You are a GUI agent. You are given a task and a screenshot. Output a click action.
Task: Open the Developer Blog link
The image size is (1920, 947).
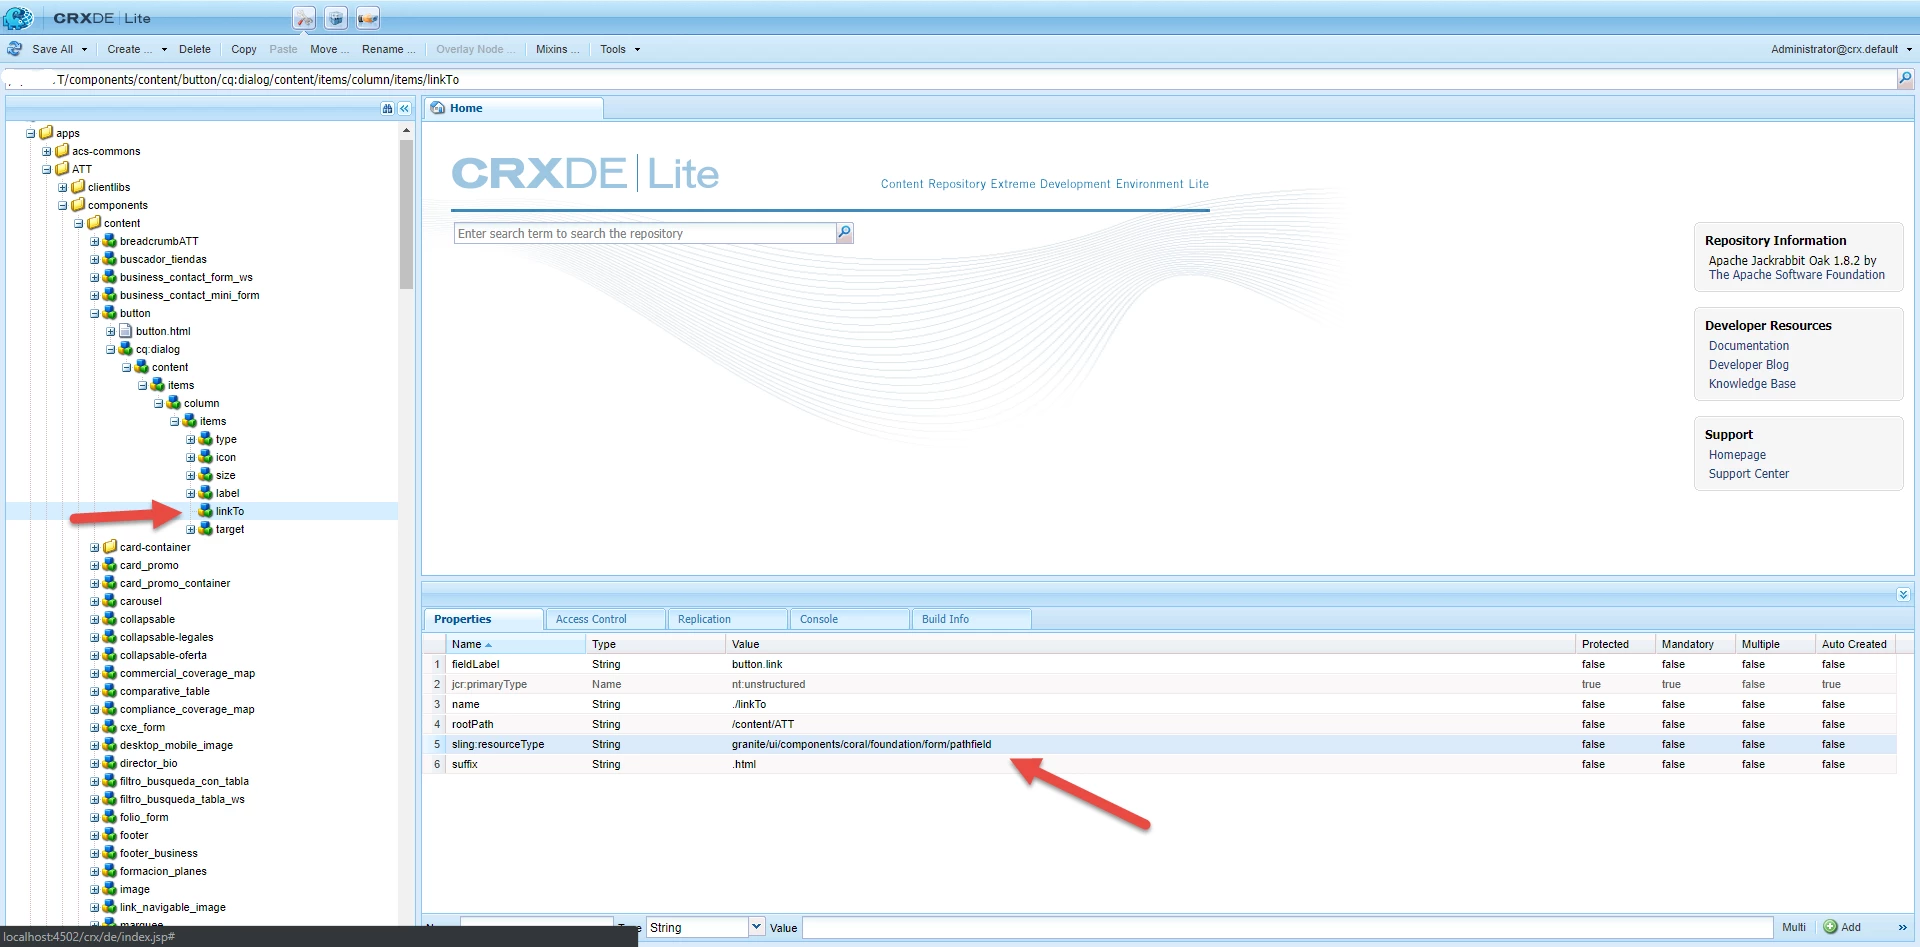coord(1748,365)
